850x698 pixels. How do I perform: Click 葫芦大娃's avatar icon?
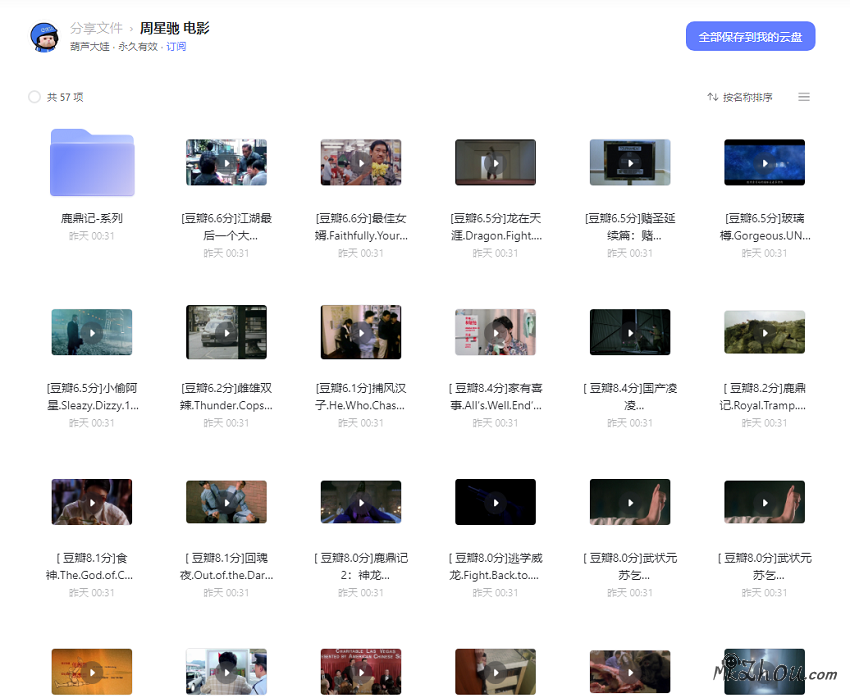[44, 37]
